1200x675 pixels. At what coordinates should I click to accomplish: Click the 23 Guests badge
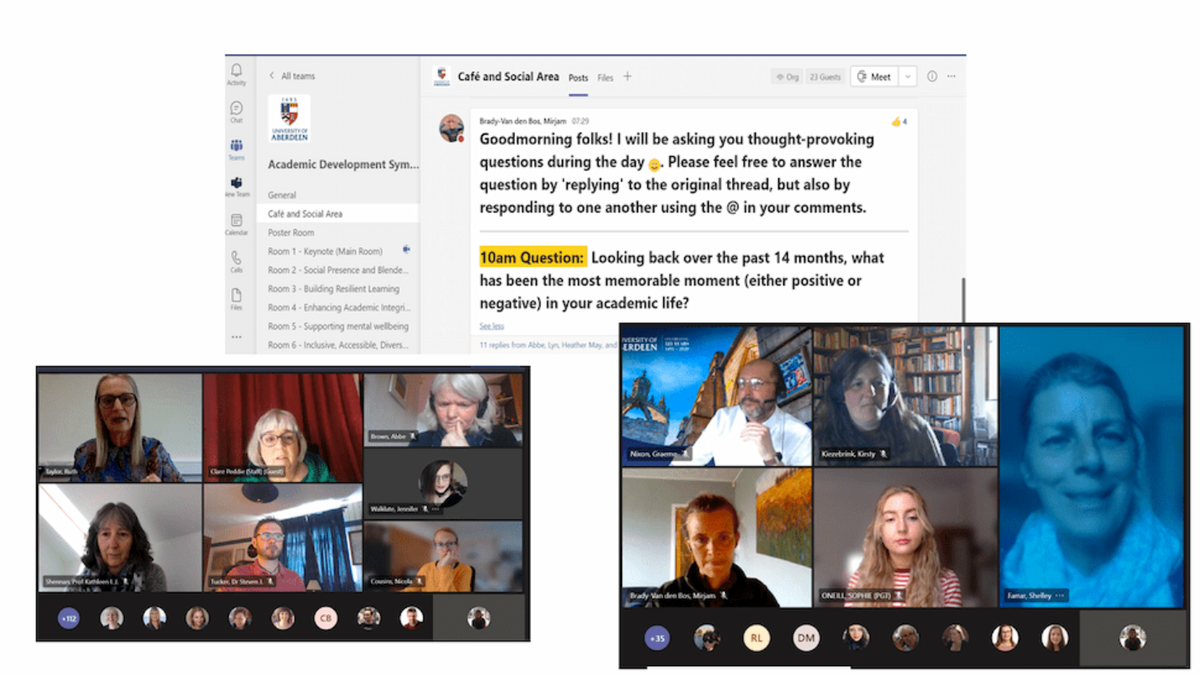(825, 76)
